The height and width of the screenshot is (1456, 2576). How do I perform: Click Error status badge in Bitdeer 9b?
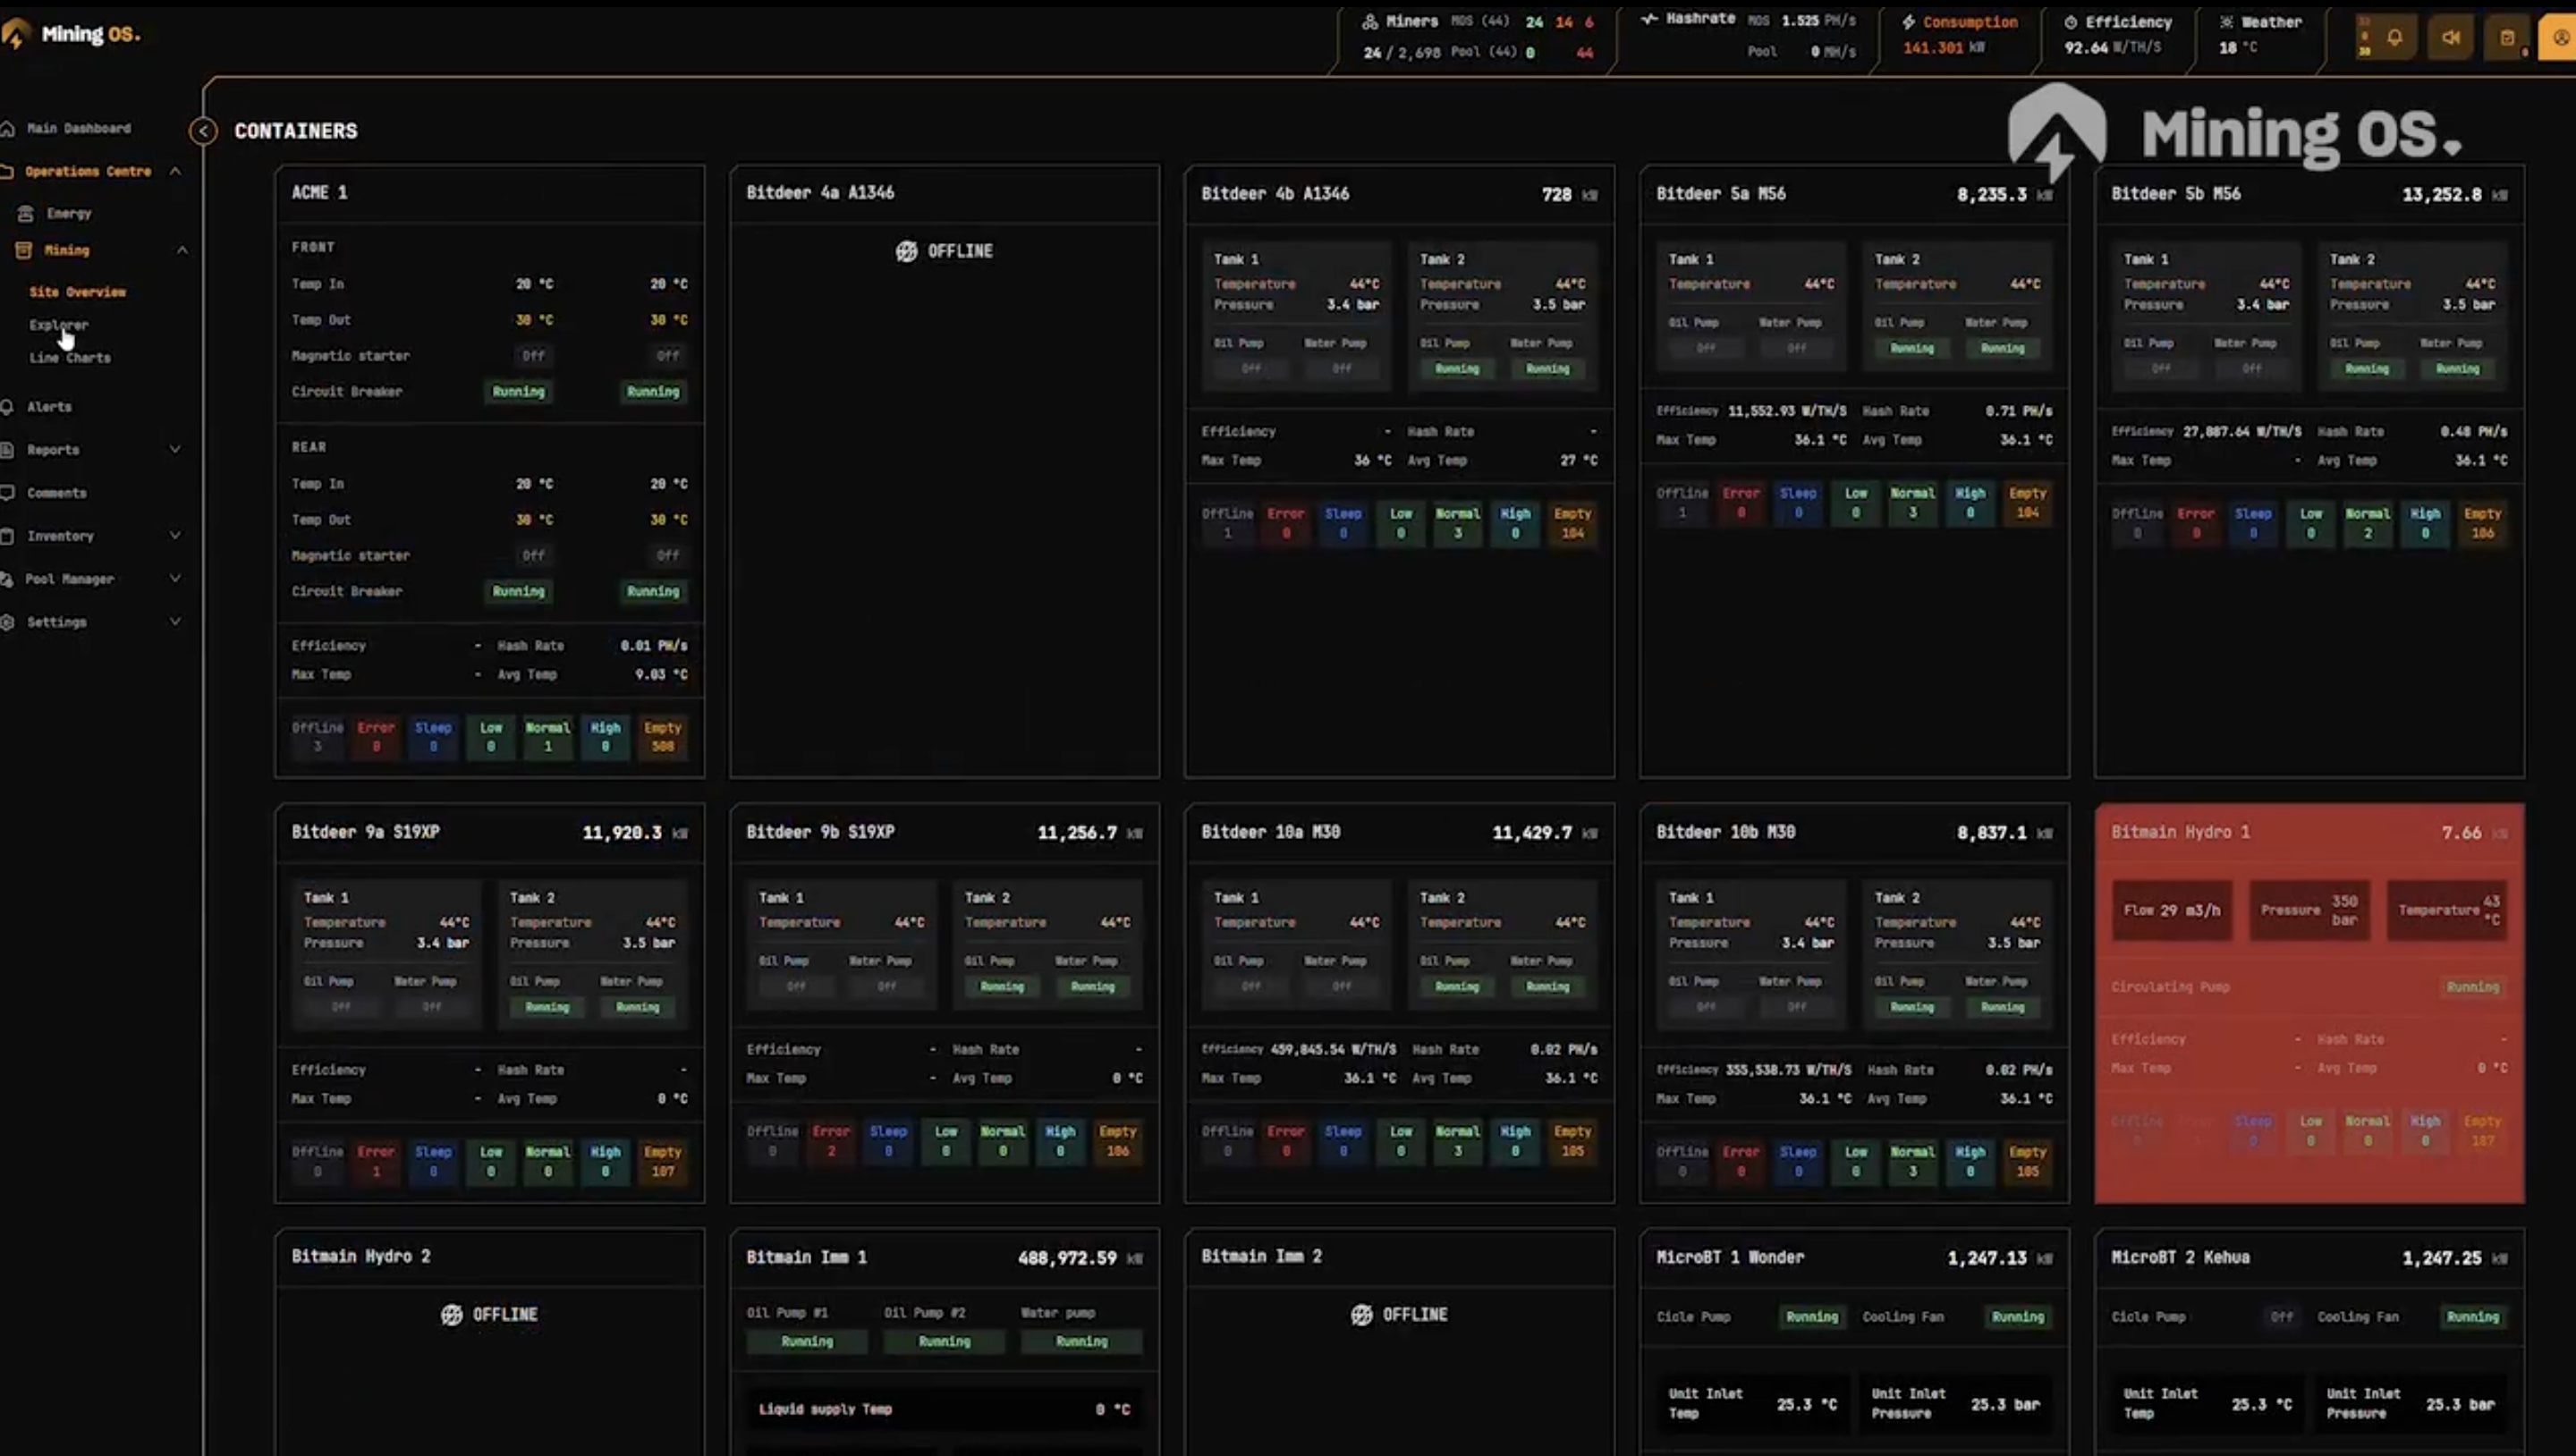click(x=831, y=1141)
